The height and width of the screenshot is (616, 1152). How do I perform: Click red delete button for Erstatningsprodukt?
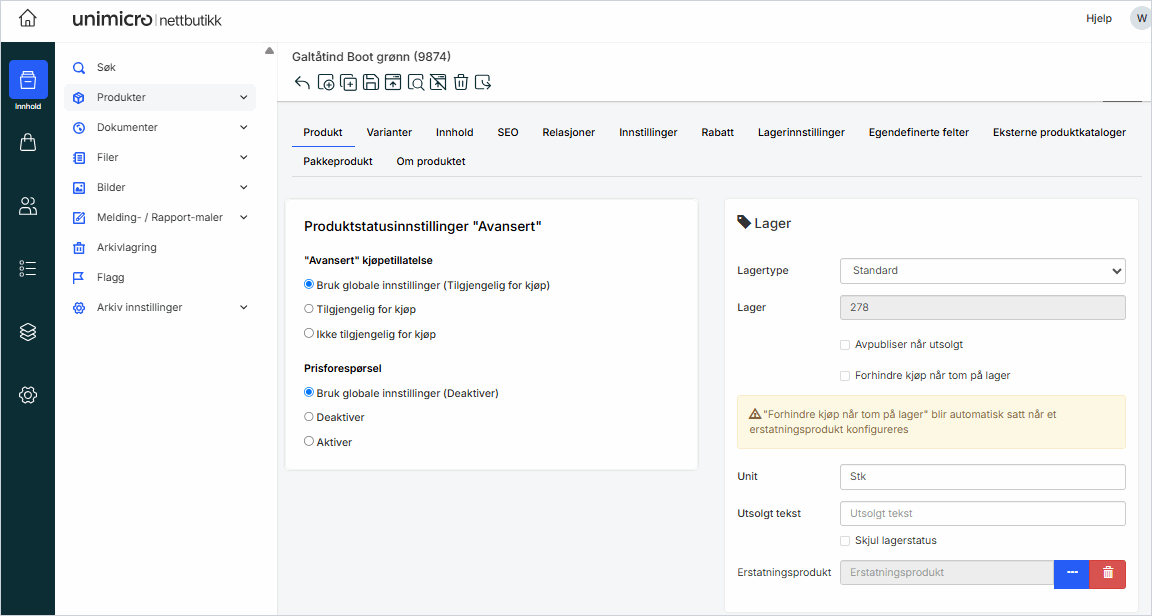(x=1108, y=573)
